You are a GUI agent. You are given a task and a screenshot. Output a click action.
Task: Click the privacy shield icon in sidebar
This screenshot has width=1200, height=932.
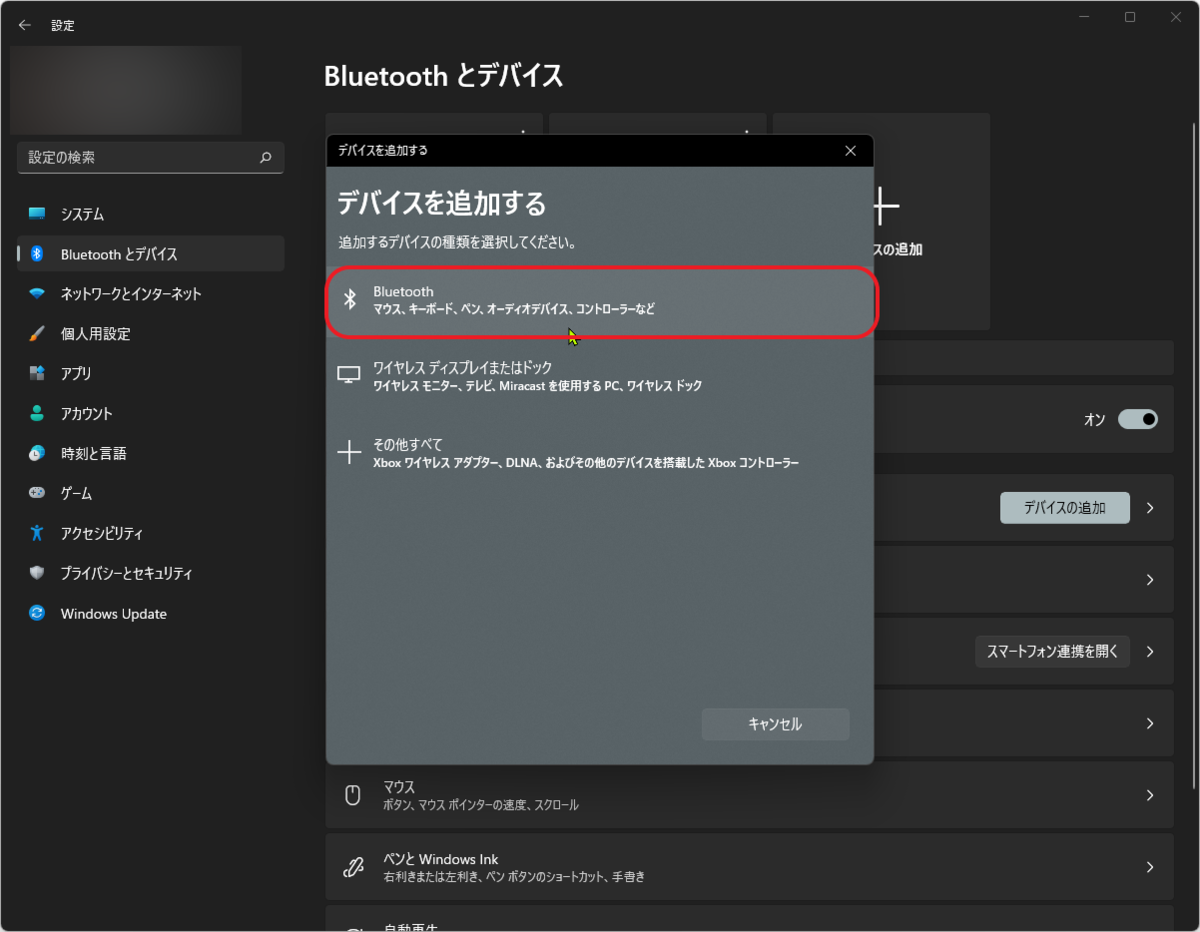[37, 573]
